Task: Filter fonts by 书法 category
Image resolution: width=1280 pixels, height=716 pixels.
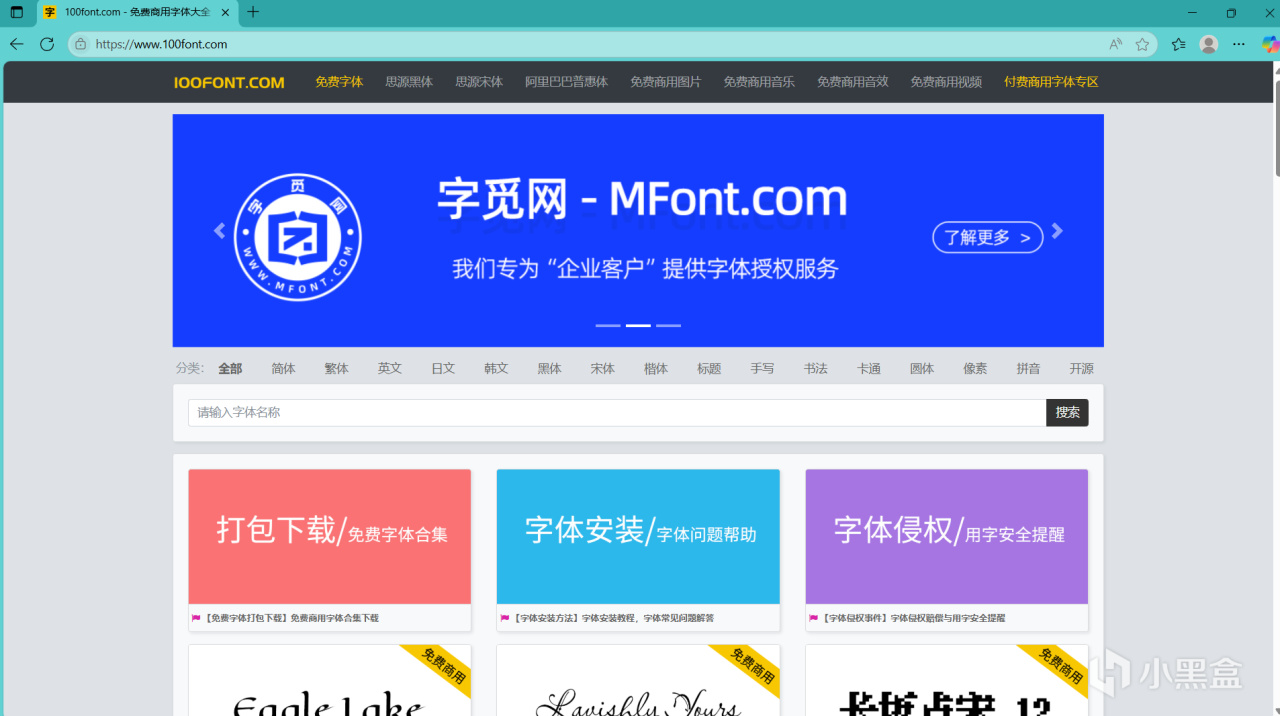Action: (x=816, y=368)
